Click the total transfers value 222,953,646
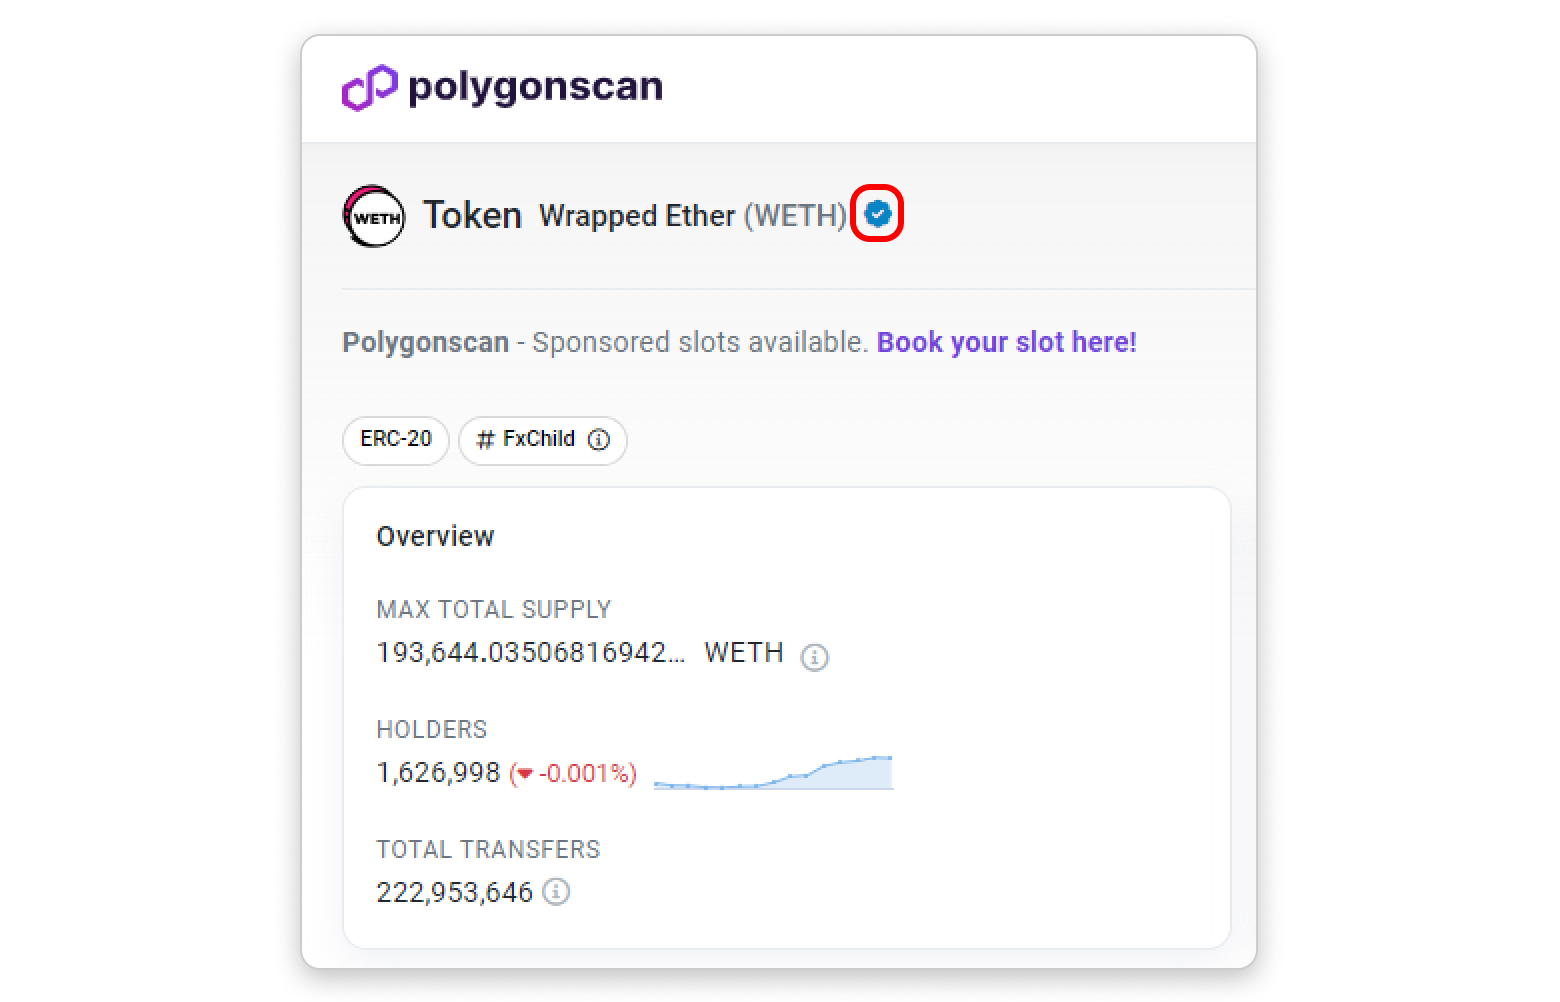 click(x=454, y=892)
